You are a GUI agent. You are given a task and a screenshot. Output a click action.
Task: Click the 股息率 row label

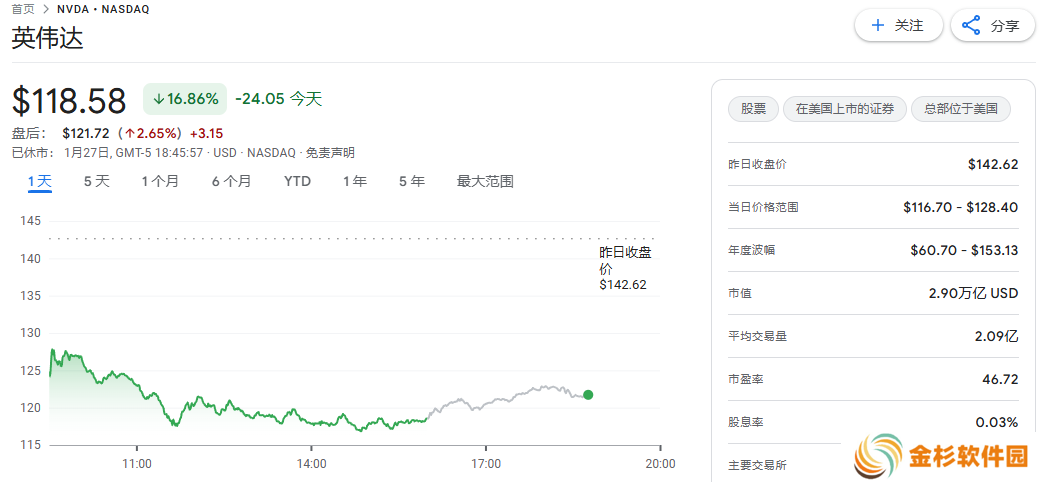click(x=745, y=422)
